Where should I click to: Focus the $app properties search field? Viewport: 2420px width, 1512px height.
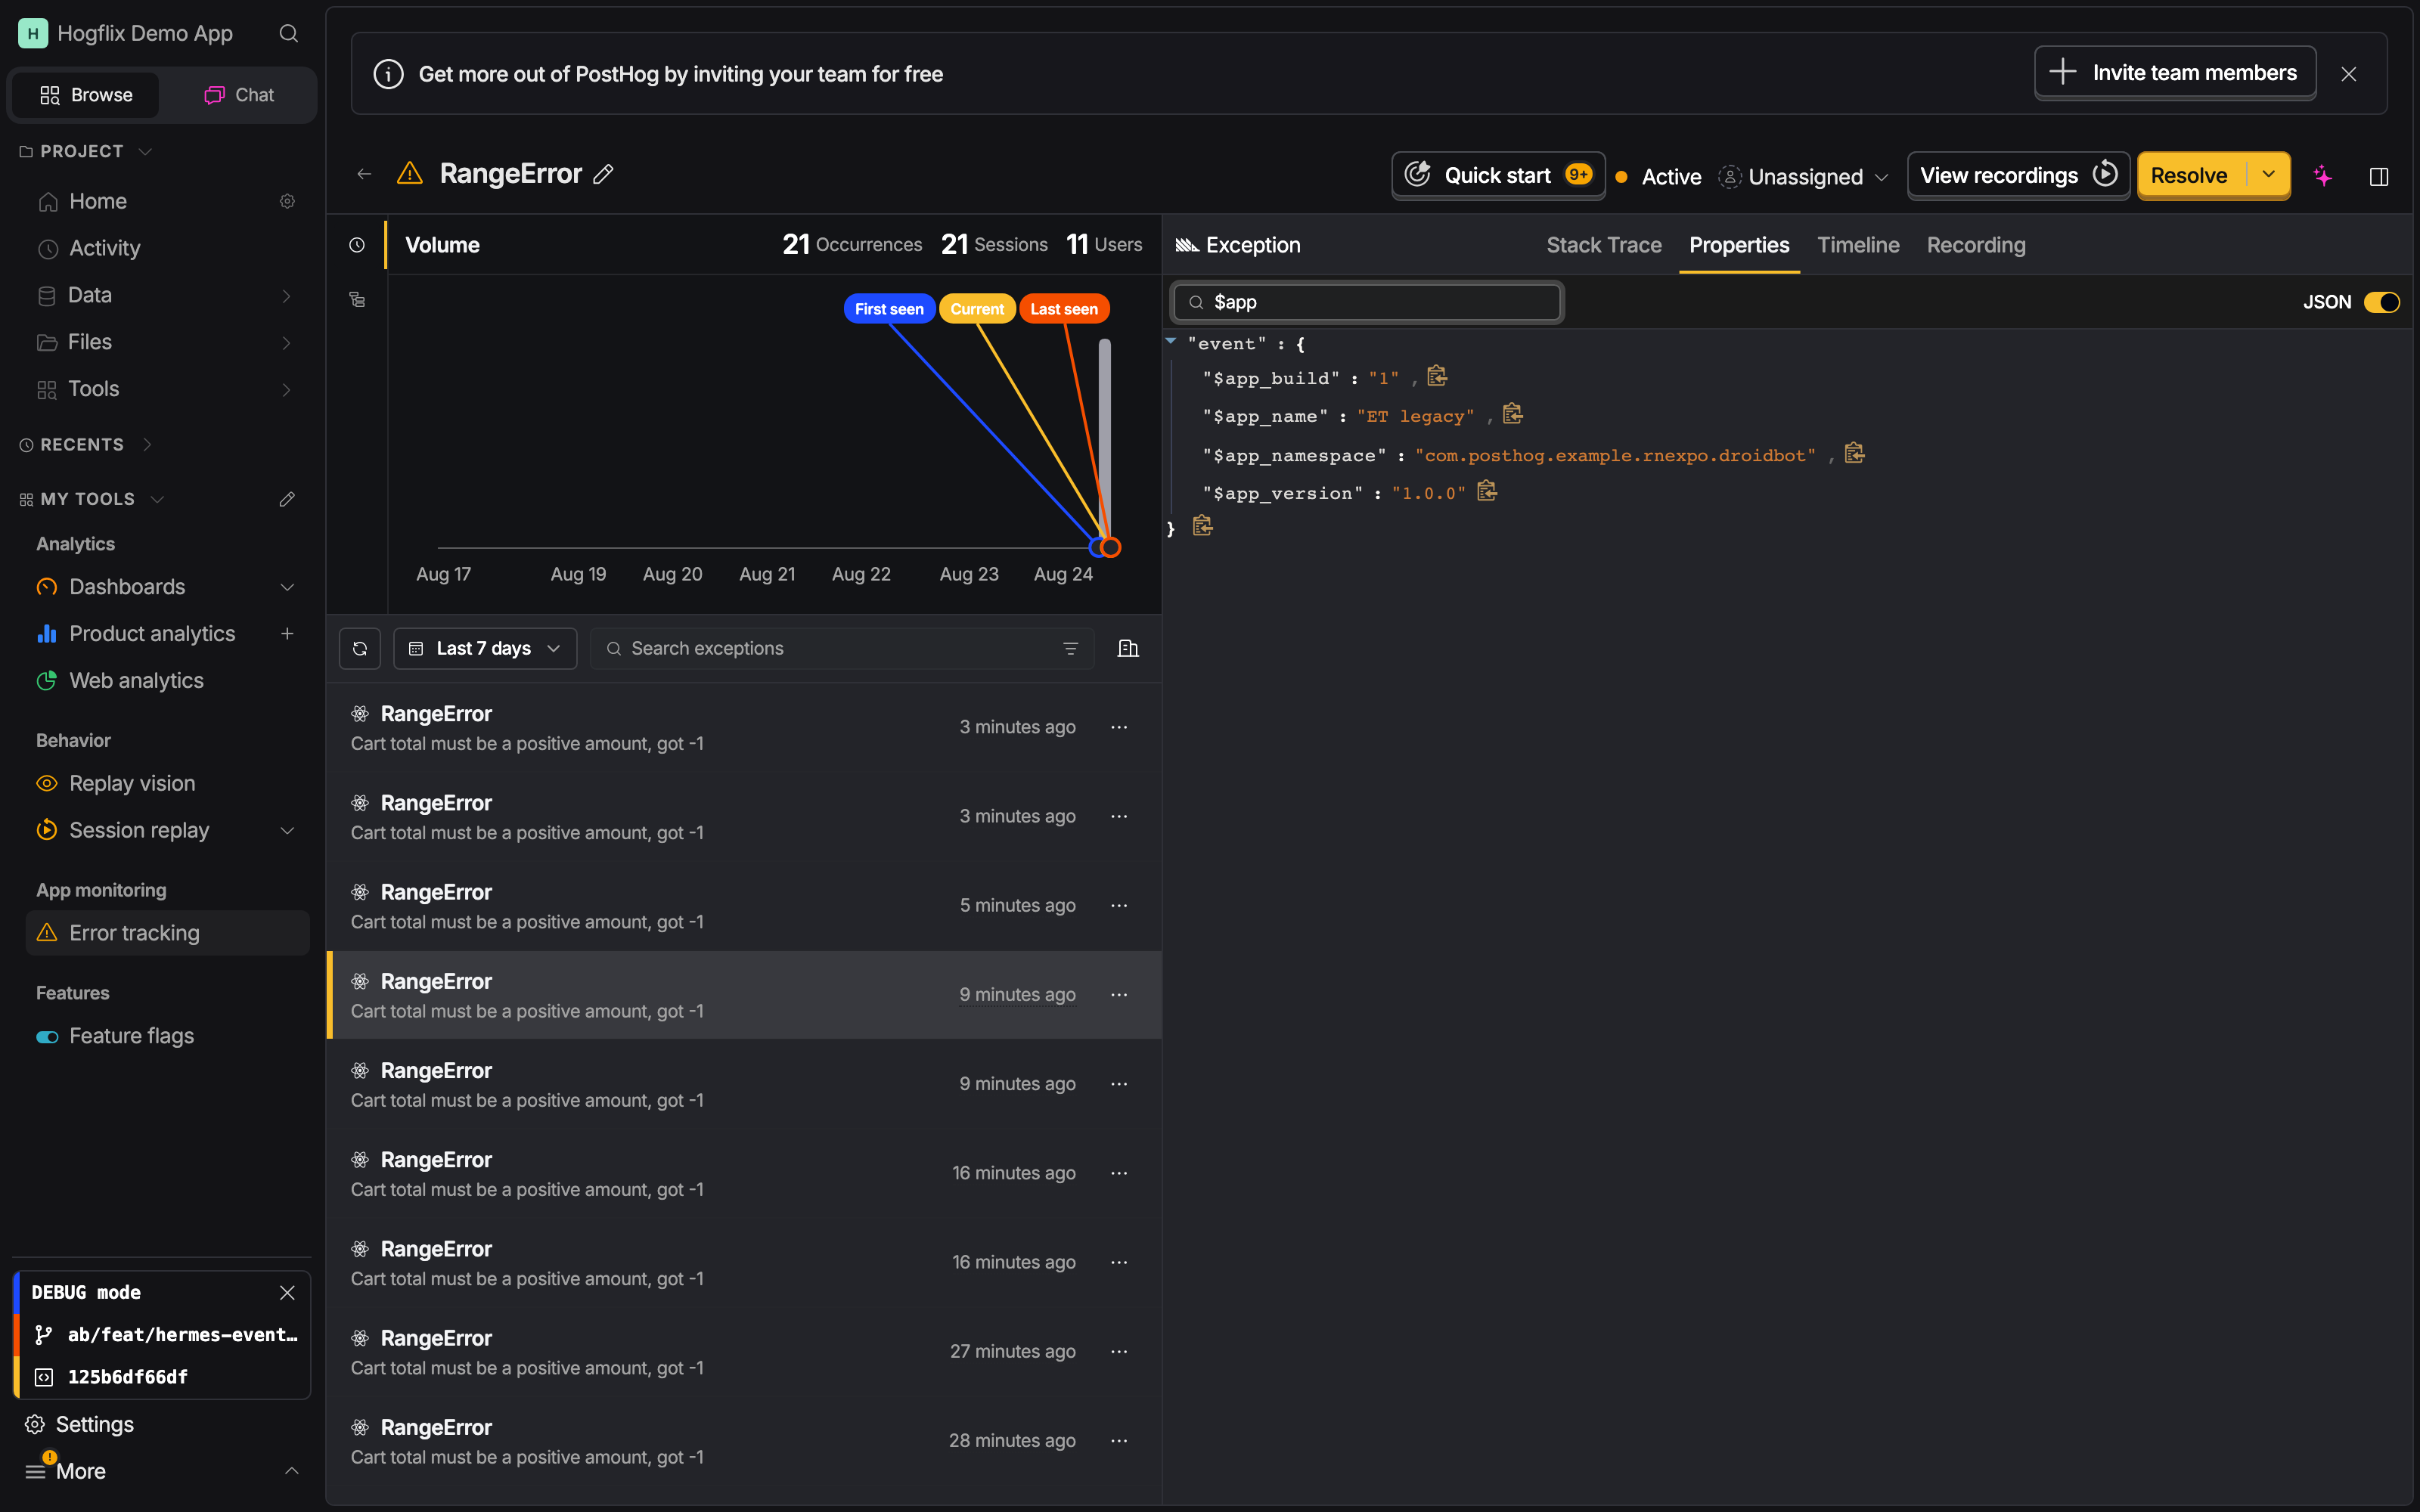pos(1368,302)
